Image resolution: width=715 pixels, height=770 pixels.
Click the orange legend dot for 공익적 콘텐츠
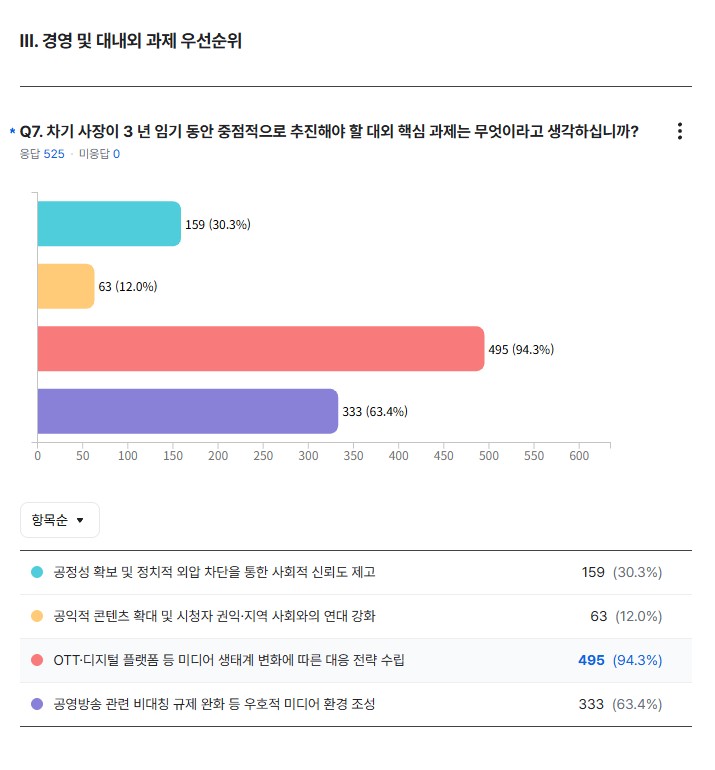pos(37,616)
